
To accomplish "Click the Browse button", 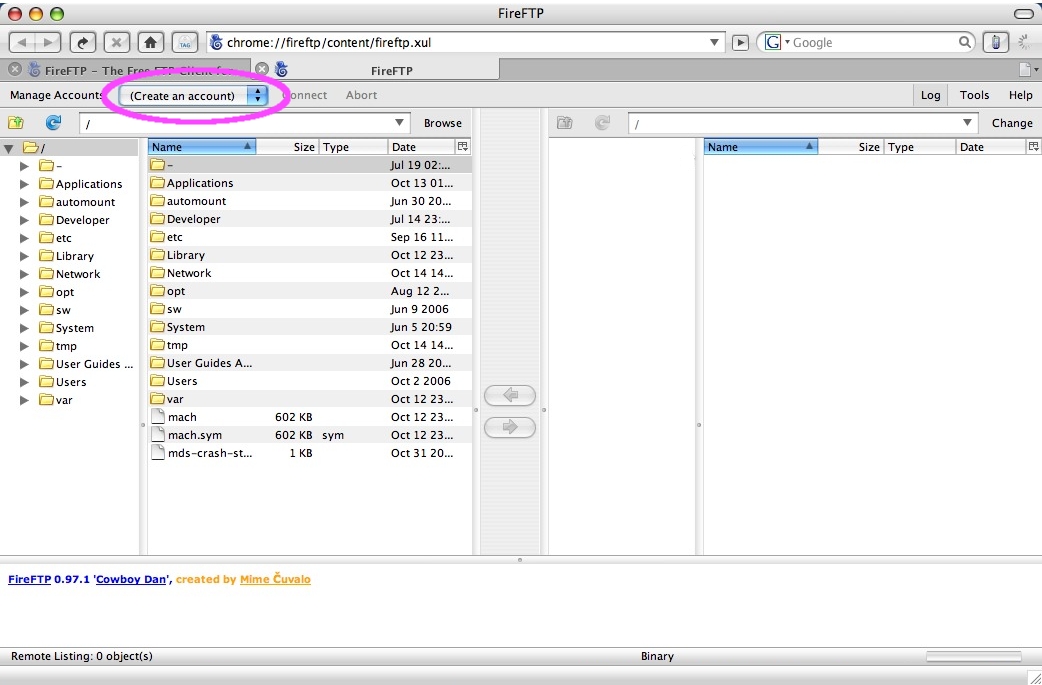I will tap(443, 123).
